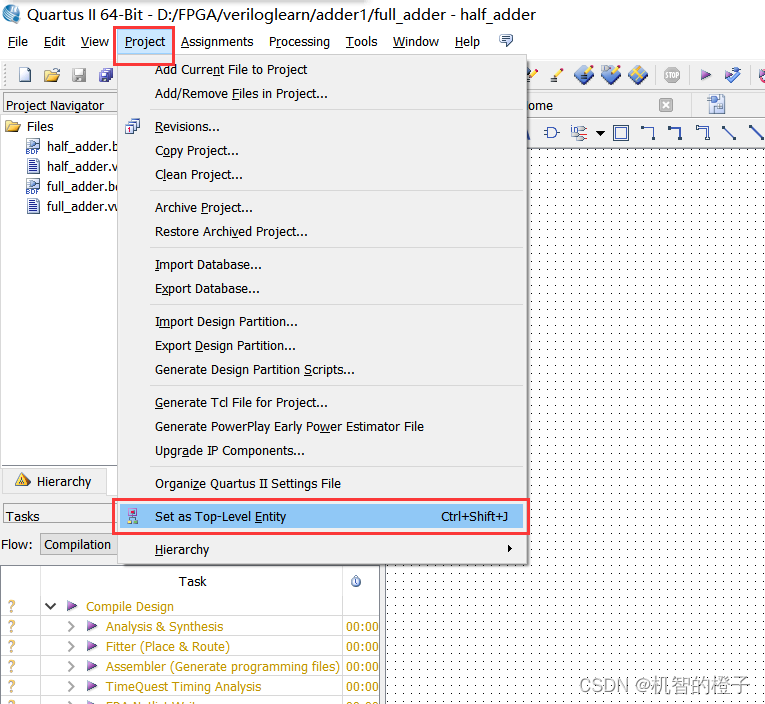Click the clock icon in Task header
Viewport: 765px width, 704px height.
pos(356,581)
